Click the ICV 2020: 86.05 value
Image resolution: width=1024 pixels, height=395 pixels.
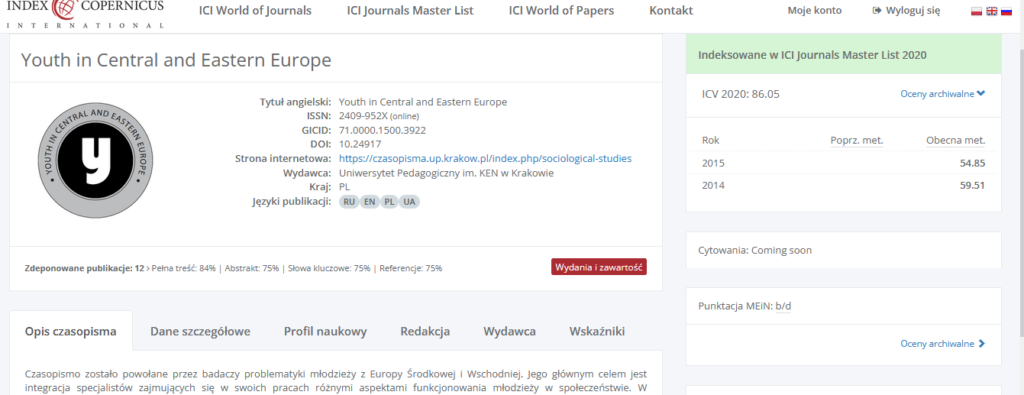coord(741,93)
